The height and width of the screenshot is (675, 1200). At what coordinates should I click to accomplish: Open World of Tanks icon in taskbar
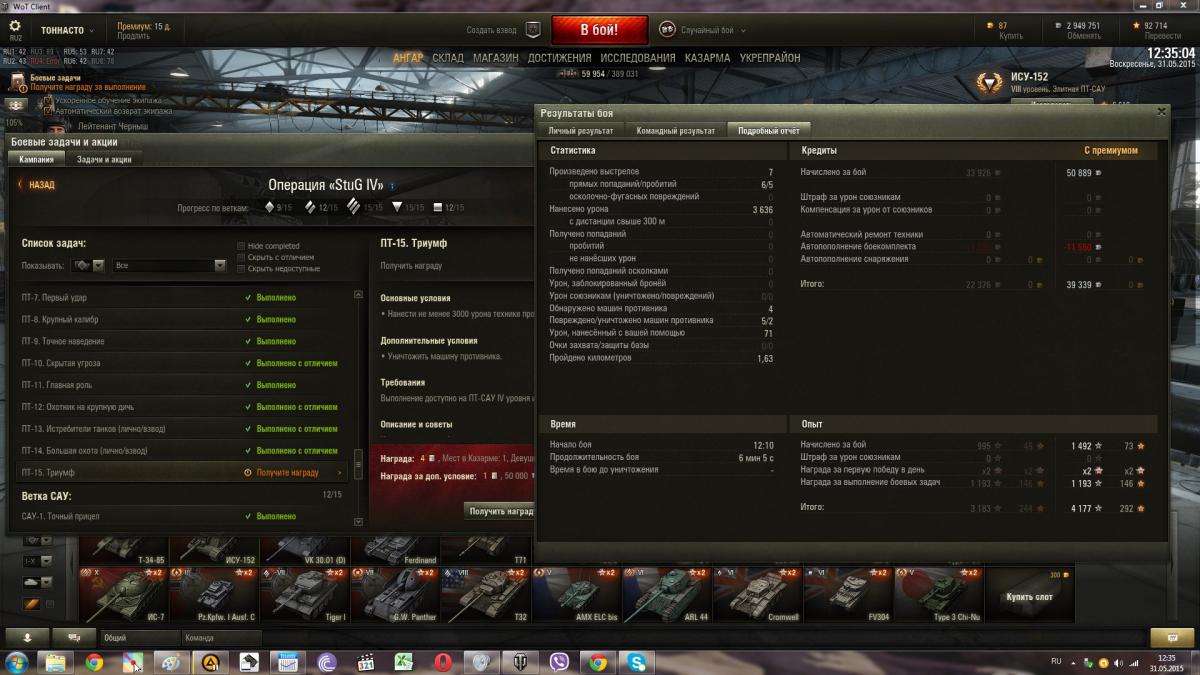(520, 662)
